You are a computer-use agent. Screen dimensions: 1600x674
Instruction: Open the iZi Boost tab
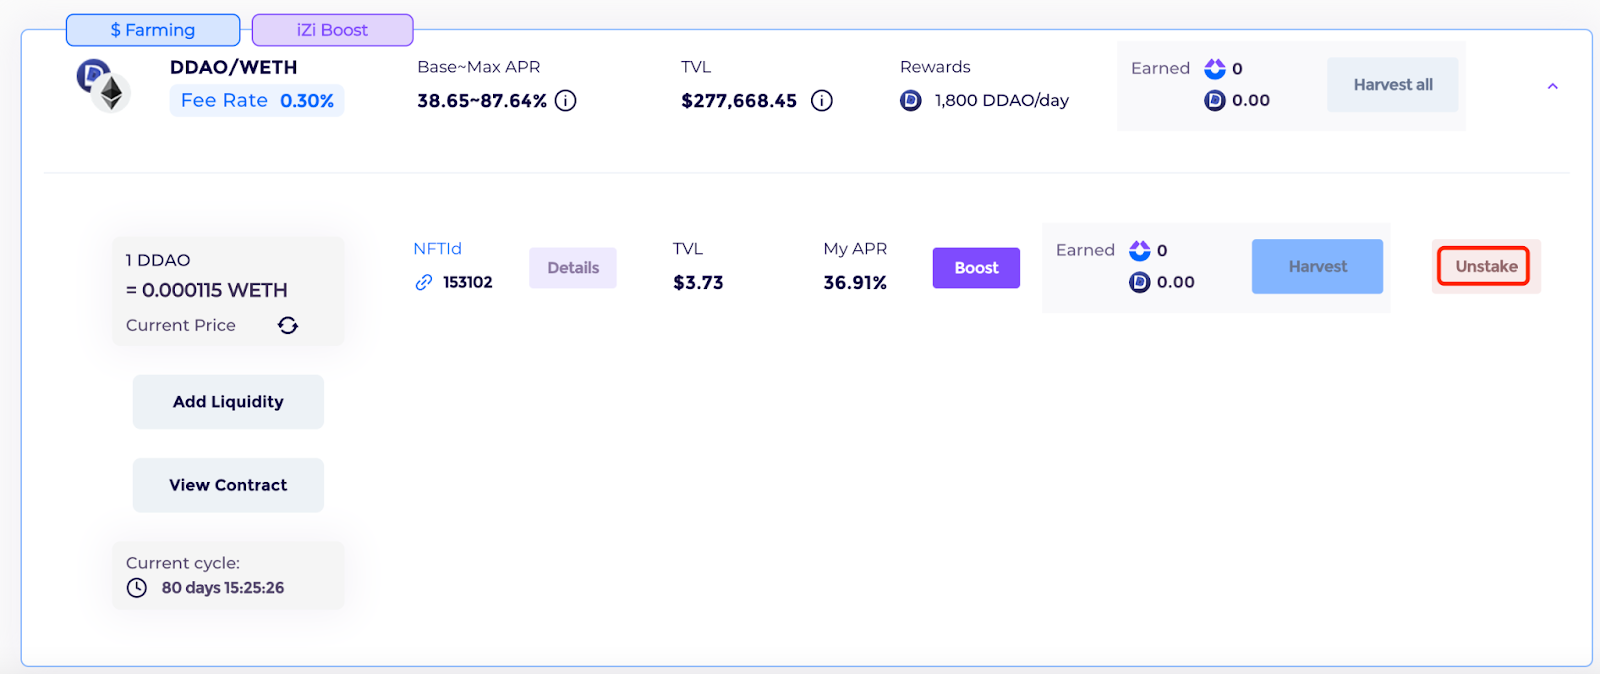(332, 30)
